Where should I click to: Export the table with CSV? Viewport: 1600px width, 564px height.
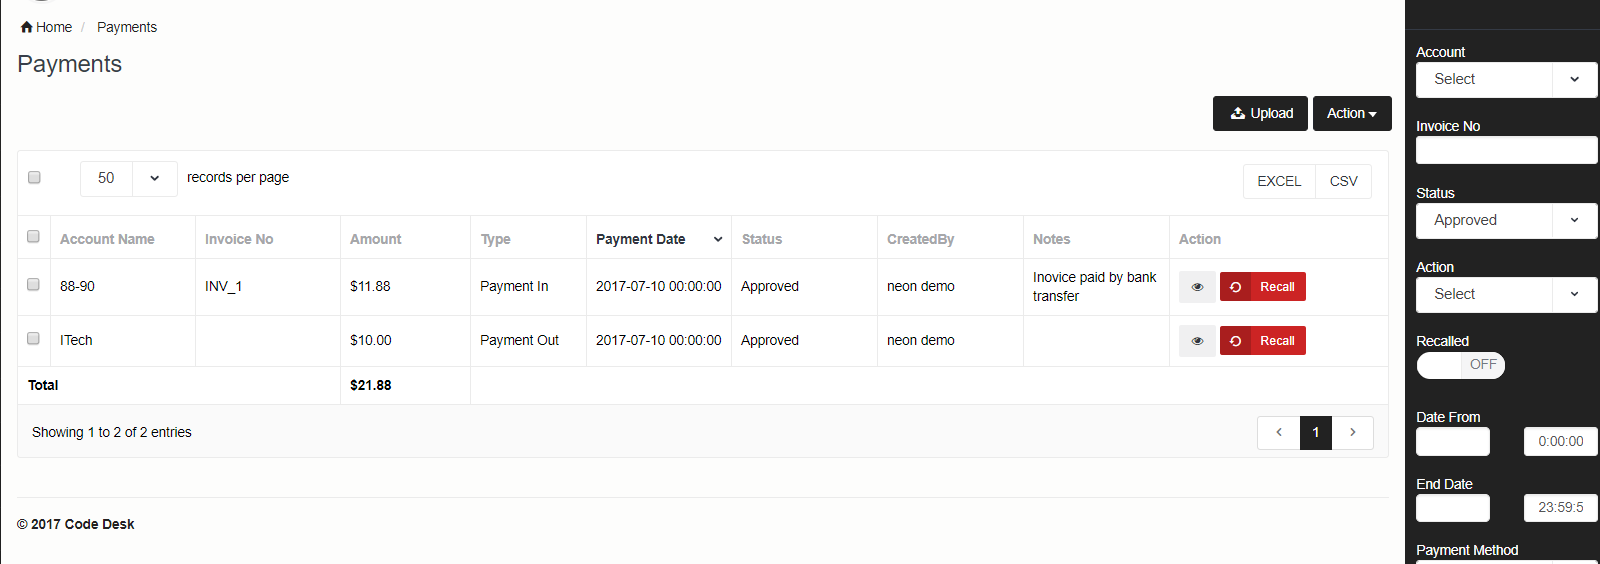point(1343,182)
